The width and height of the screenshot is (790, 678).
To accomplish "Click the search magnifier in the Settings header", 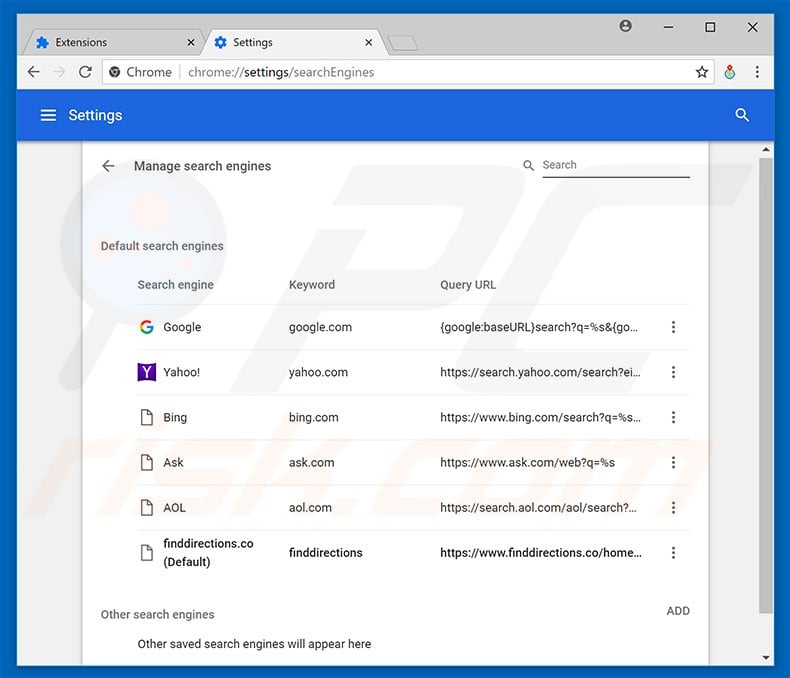I will pyautogui.click(x=742, y=115).
